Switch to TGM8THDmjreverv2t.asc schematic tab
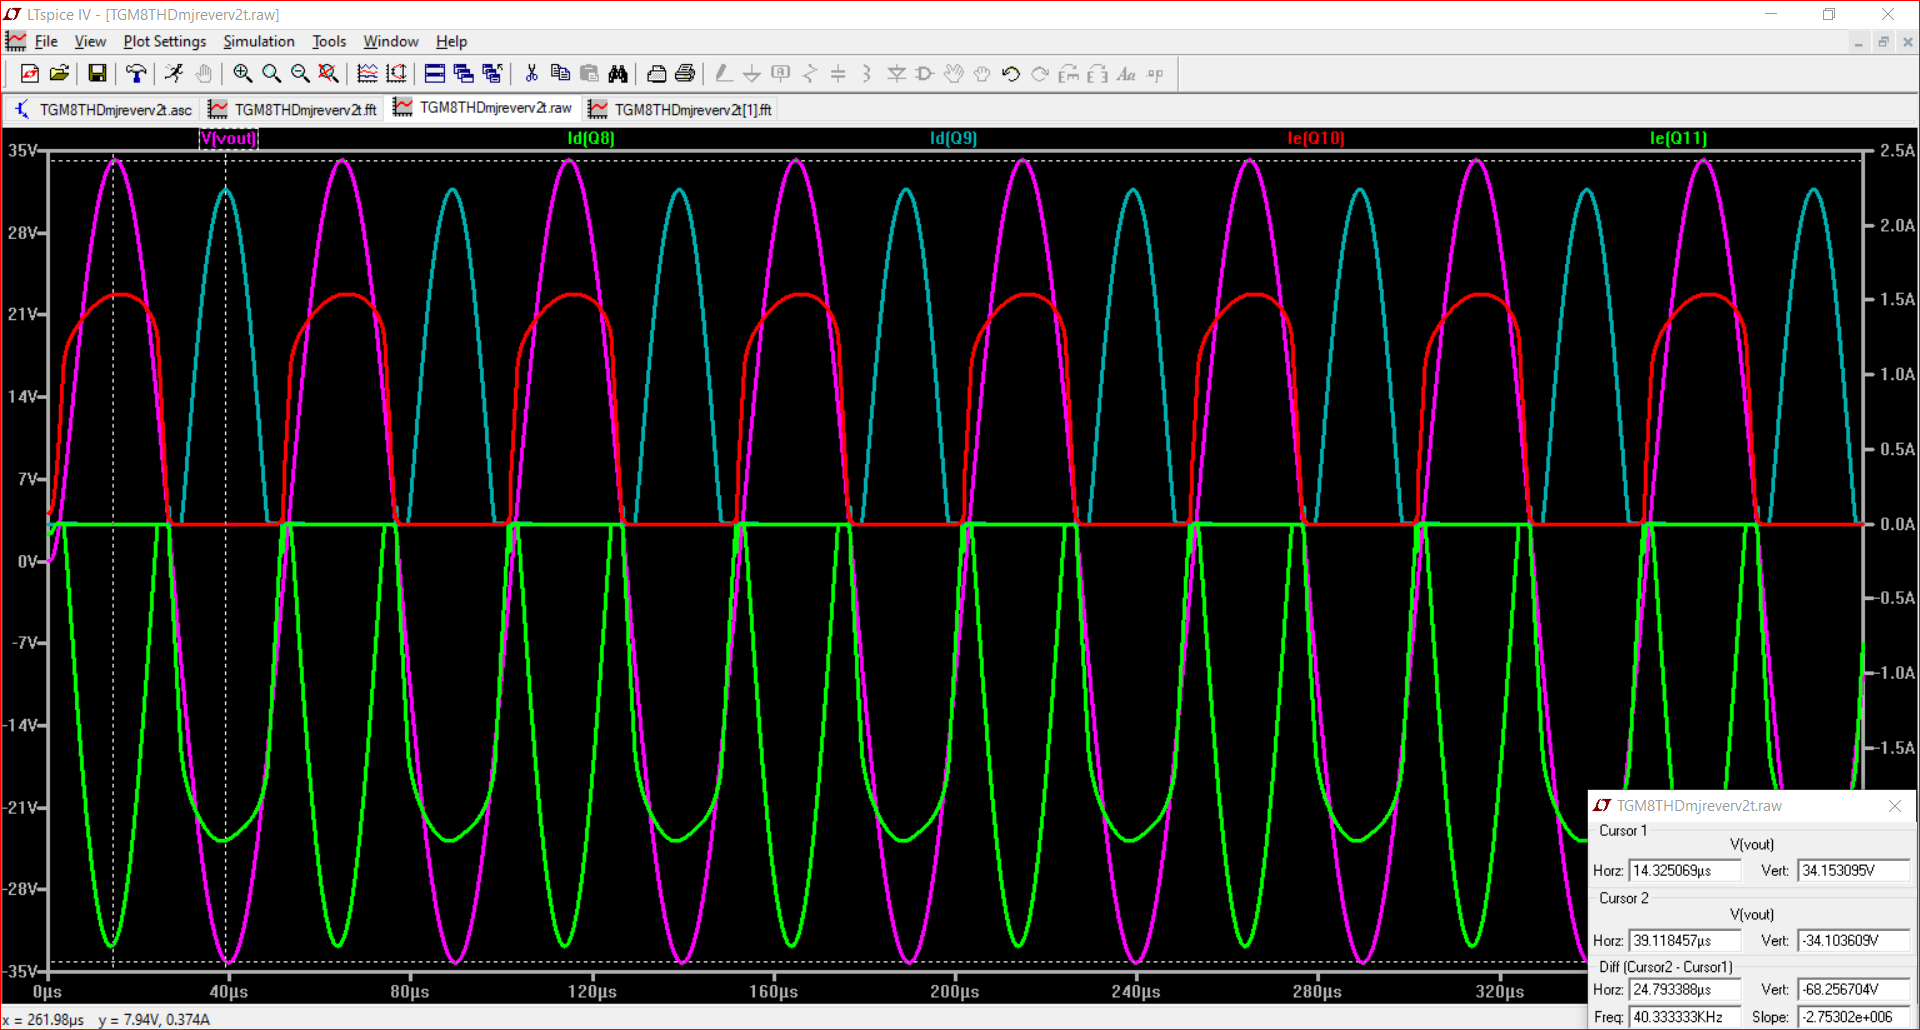Image resolution: width=1920 pixels, height=1030 pixels. (103, 109)
